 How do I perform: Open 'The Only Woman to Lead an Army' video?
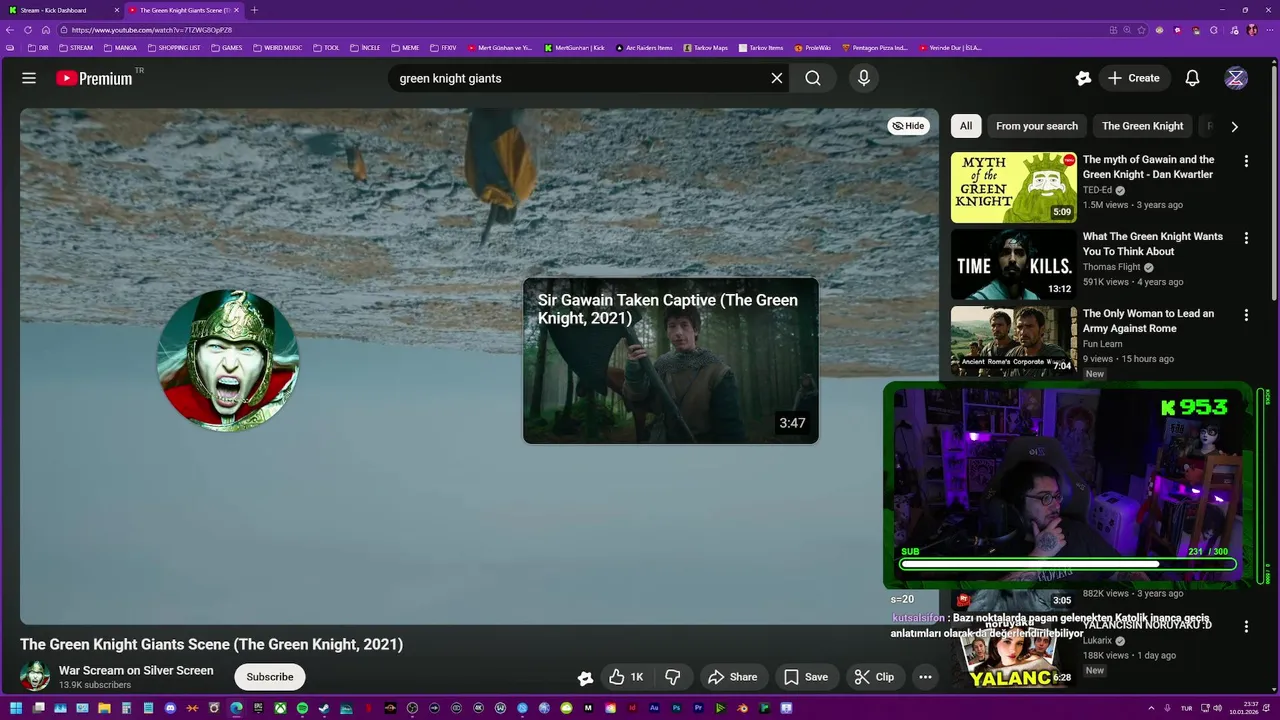point(1148,321)
